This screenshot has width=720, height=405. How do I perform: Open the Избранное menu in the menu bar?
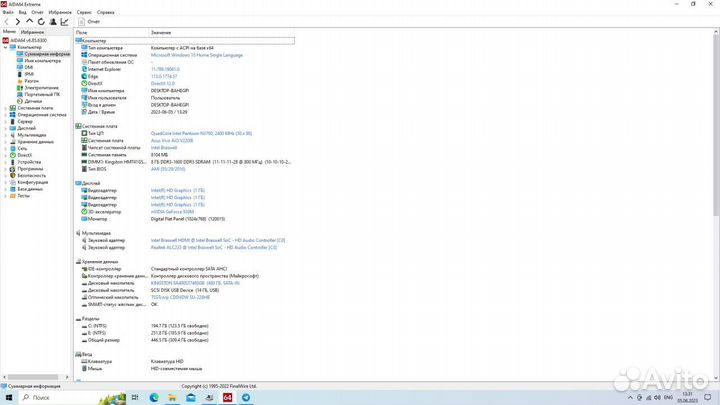(60, 12)
